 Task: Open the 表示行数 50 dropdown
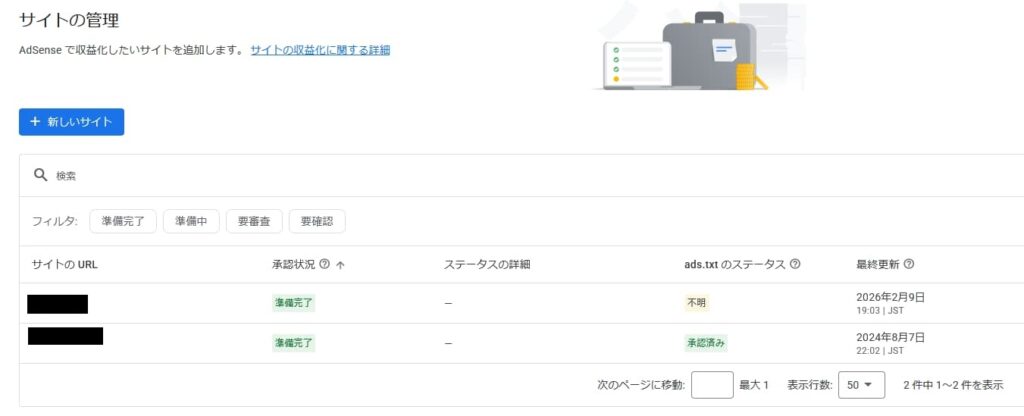pos(861,385)
